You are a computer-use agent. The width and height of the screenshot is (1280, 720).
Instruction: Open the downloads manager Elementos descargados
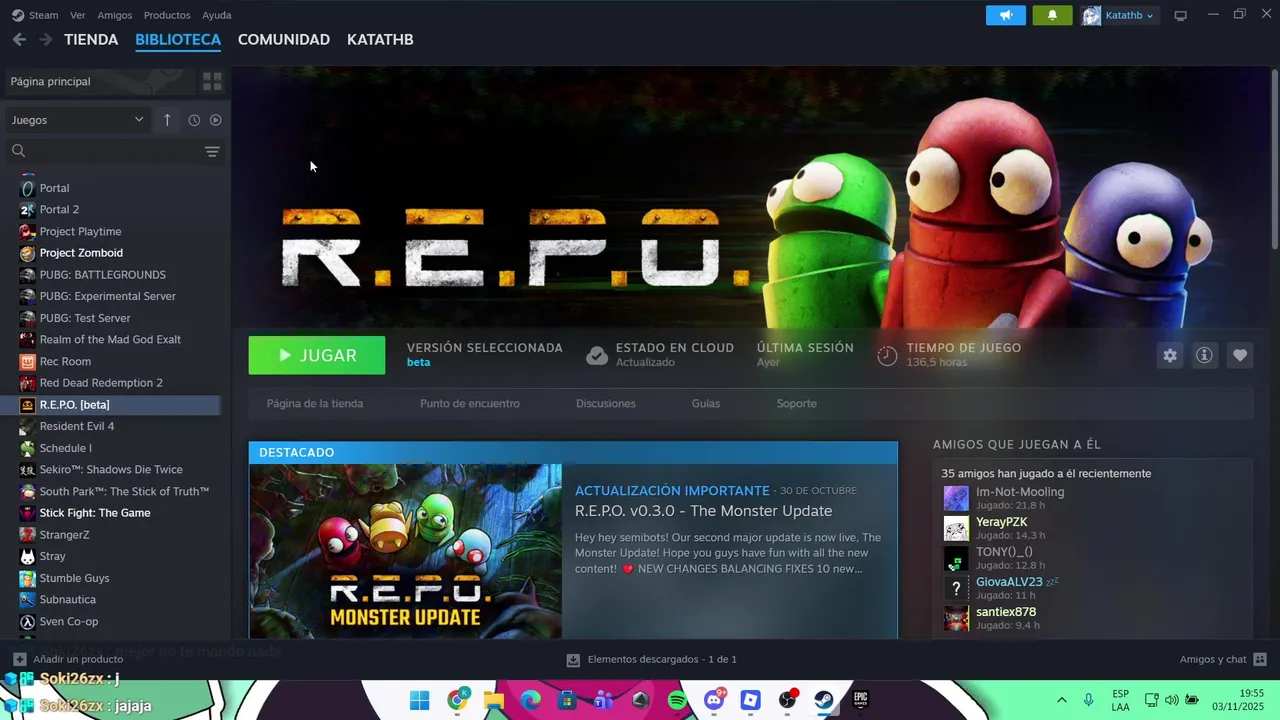tap(651, 659)
